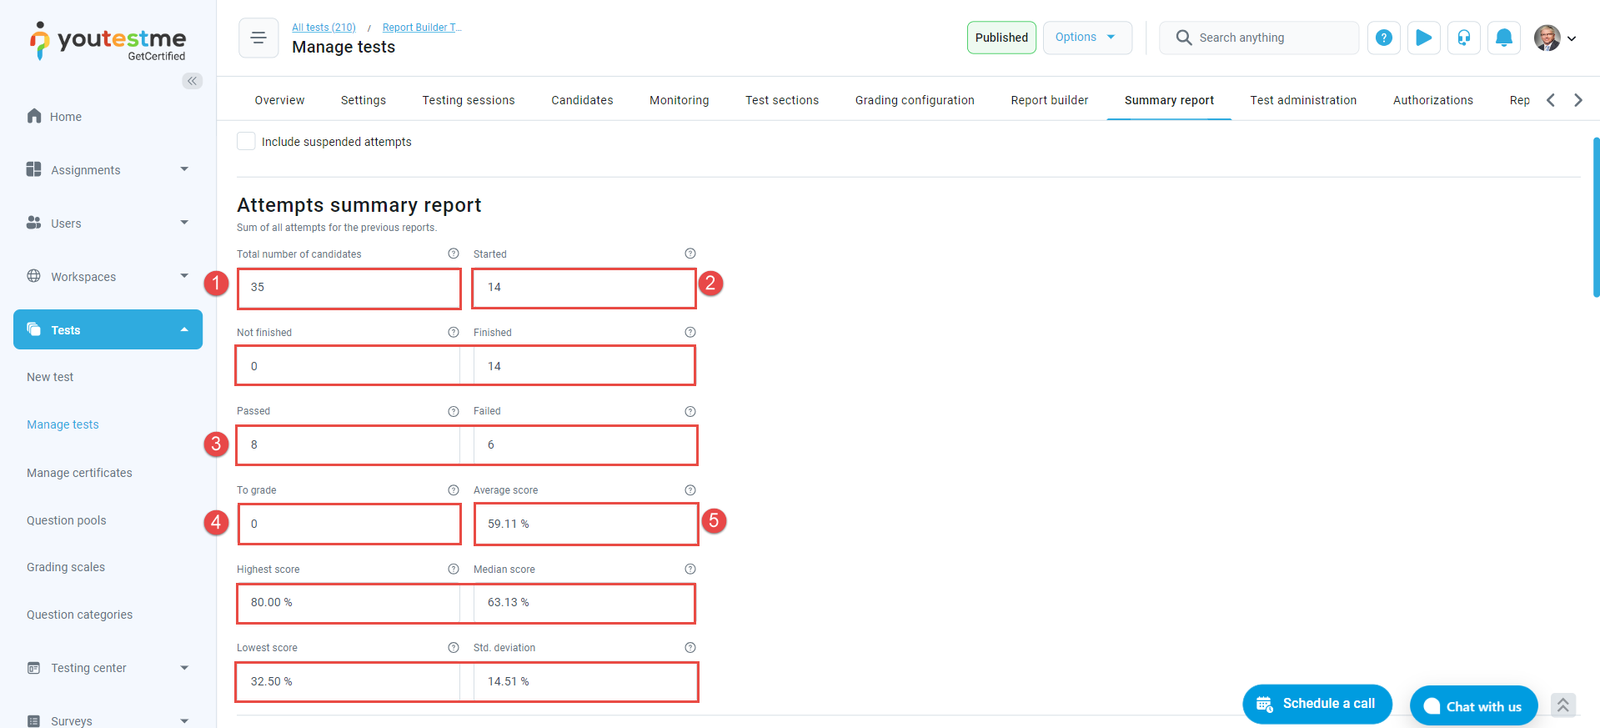This screenshot has height=728, width=1600.
Task: Click the hamburger menu icon
Action: point(258,38)
